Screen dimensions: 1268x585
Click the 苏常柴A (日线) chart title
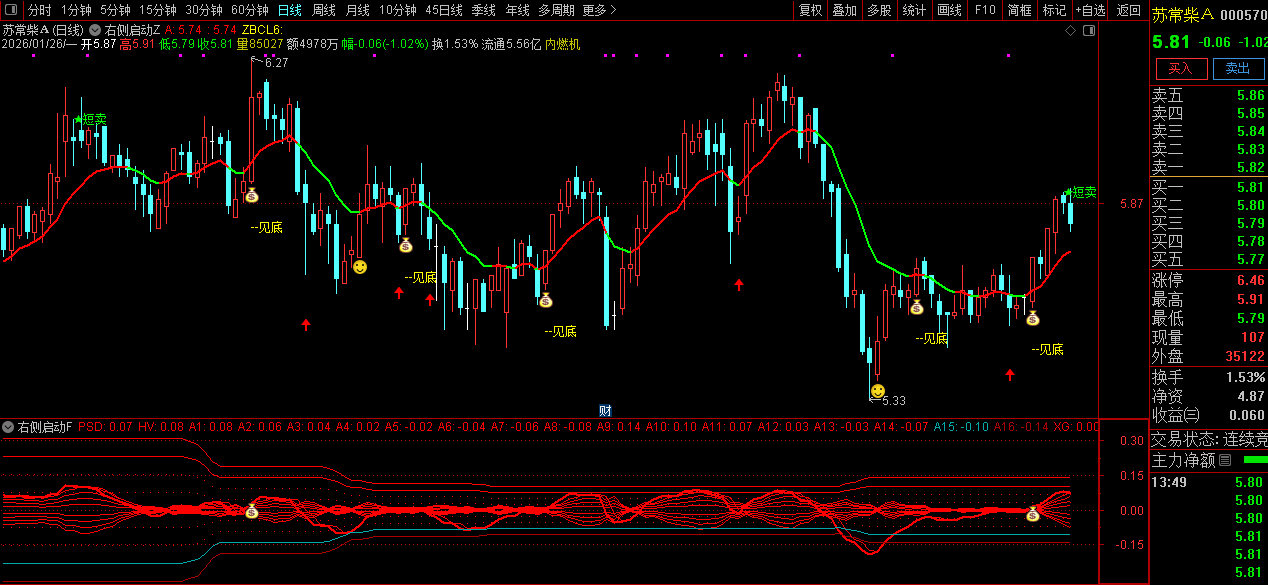[x=42, y=31]
